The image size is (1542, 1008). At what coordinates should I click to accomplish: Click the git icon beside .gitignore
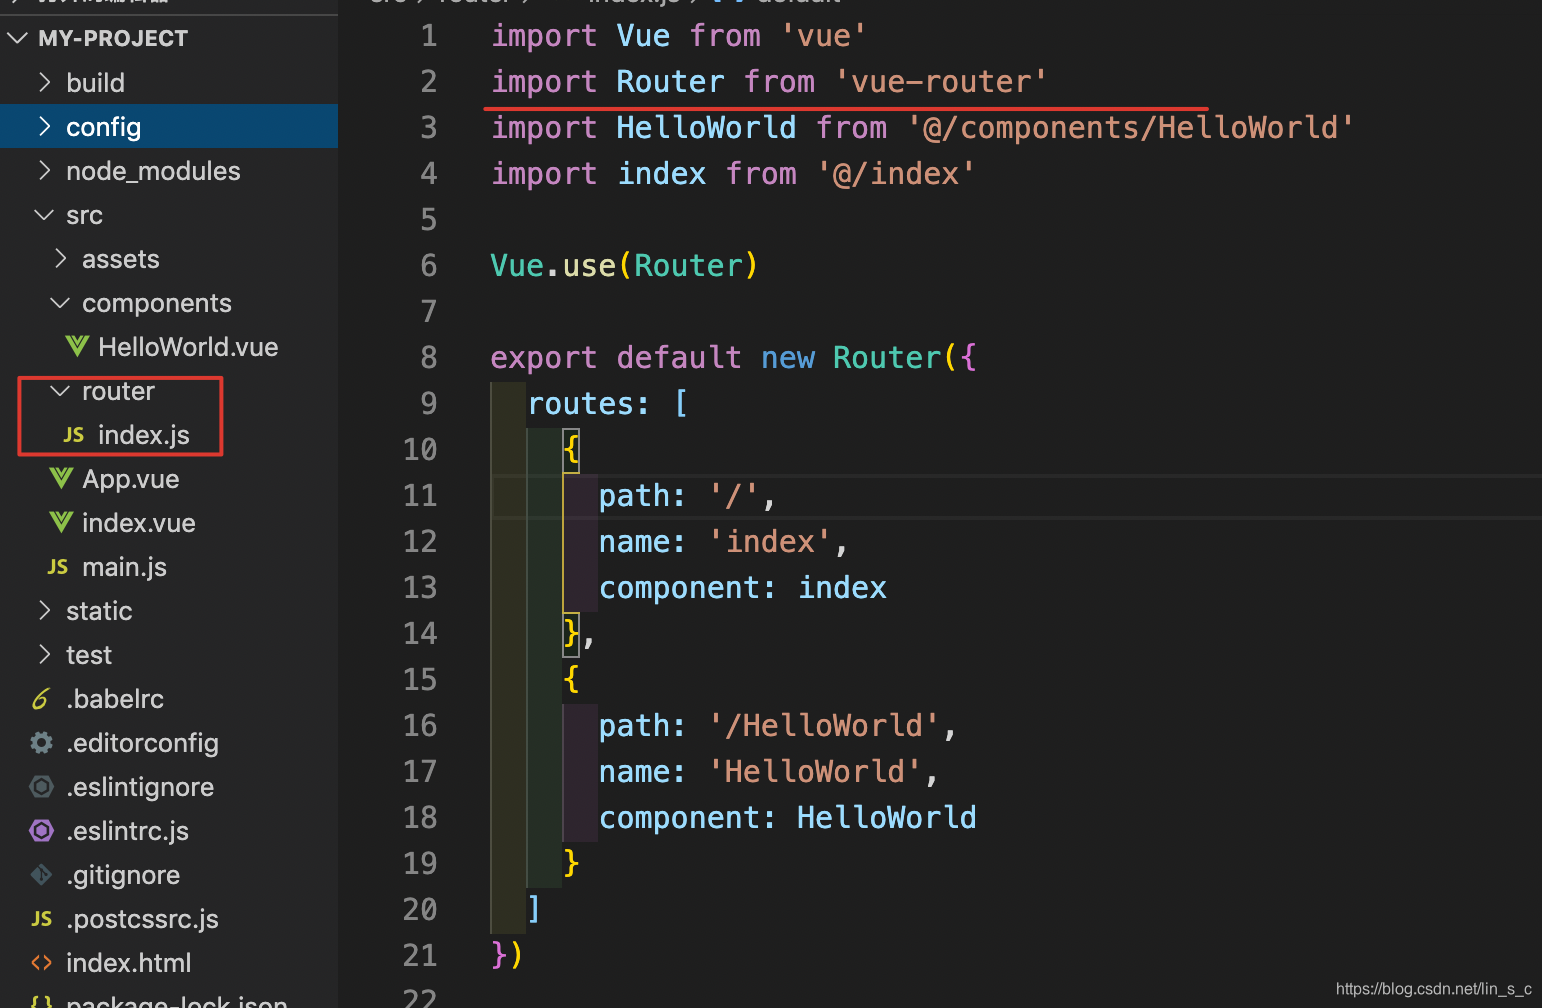(x=41, y=875)
